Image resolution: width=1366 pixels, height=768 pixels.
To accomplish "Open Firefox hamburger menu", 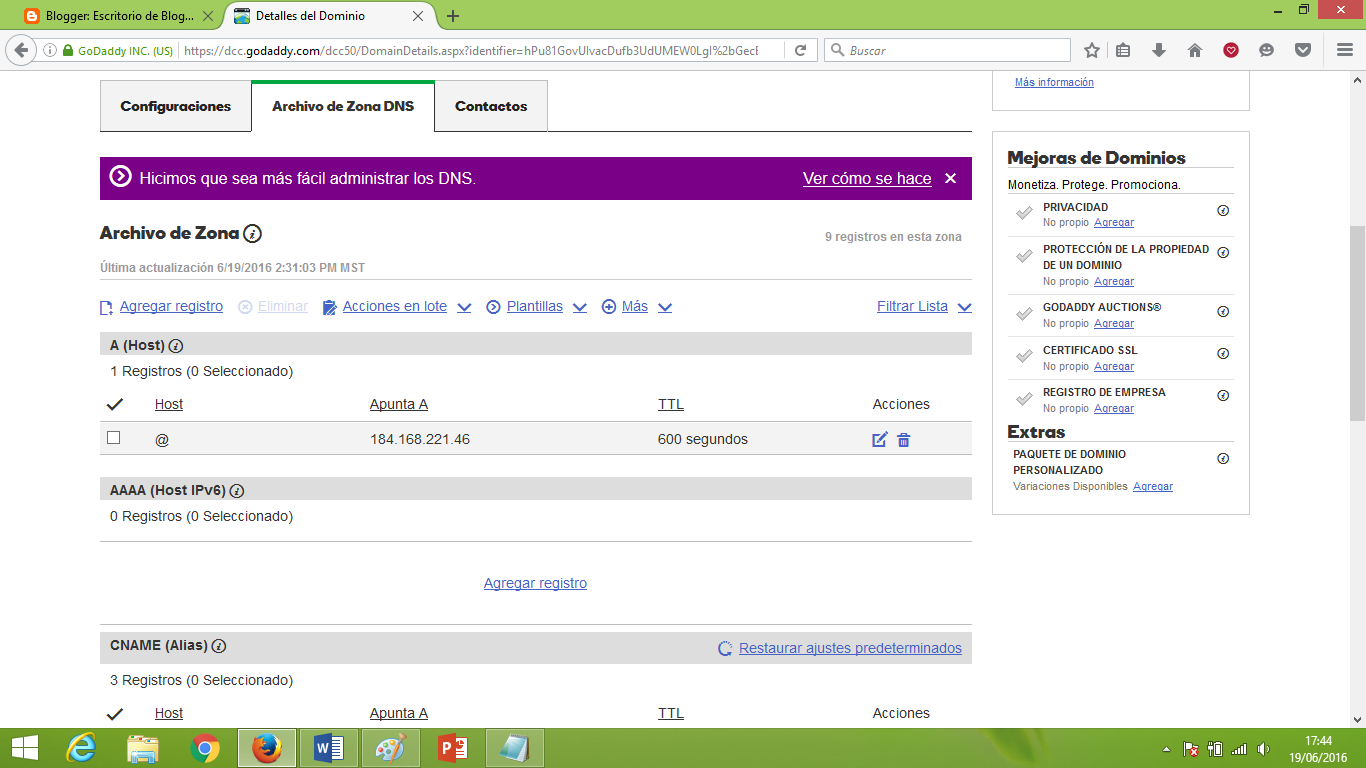I will (1345, 50).
